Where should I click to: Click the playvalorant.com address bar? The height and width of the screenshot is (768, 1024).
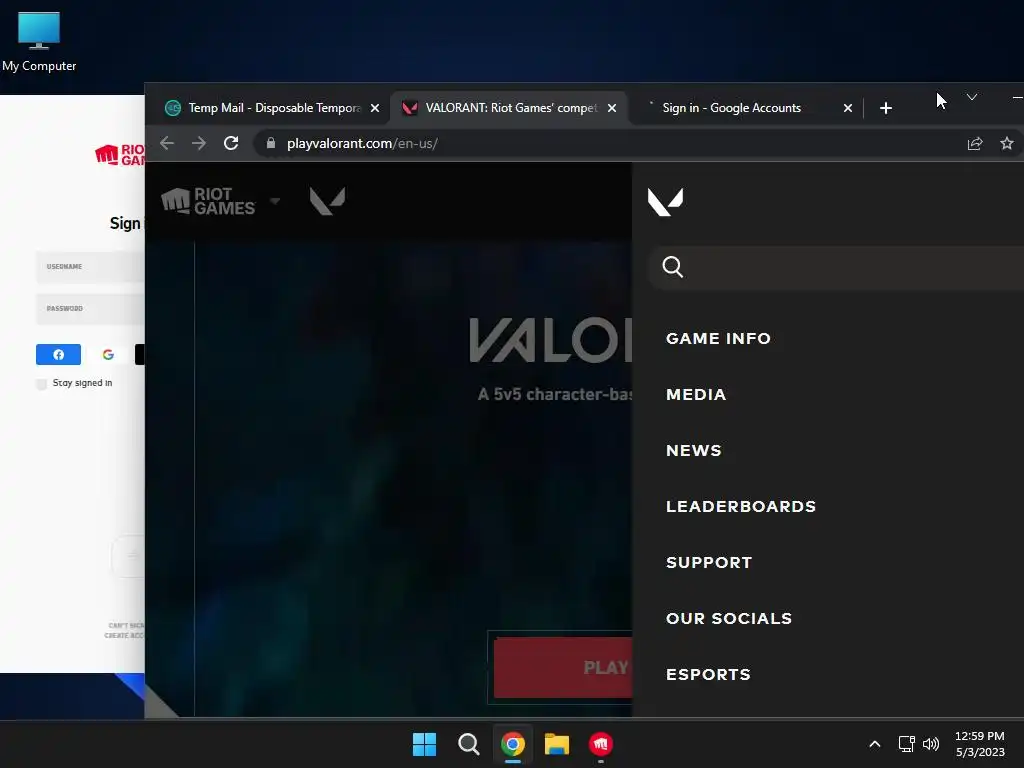(x=607, y=143)
